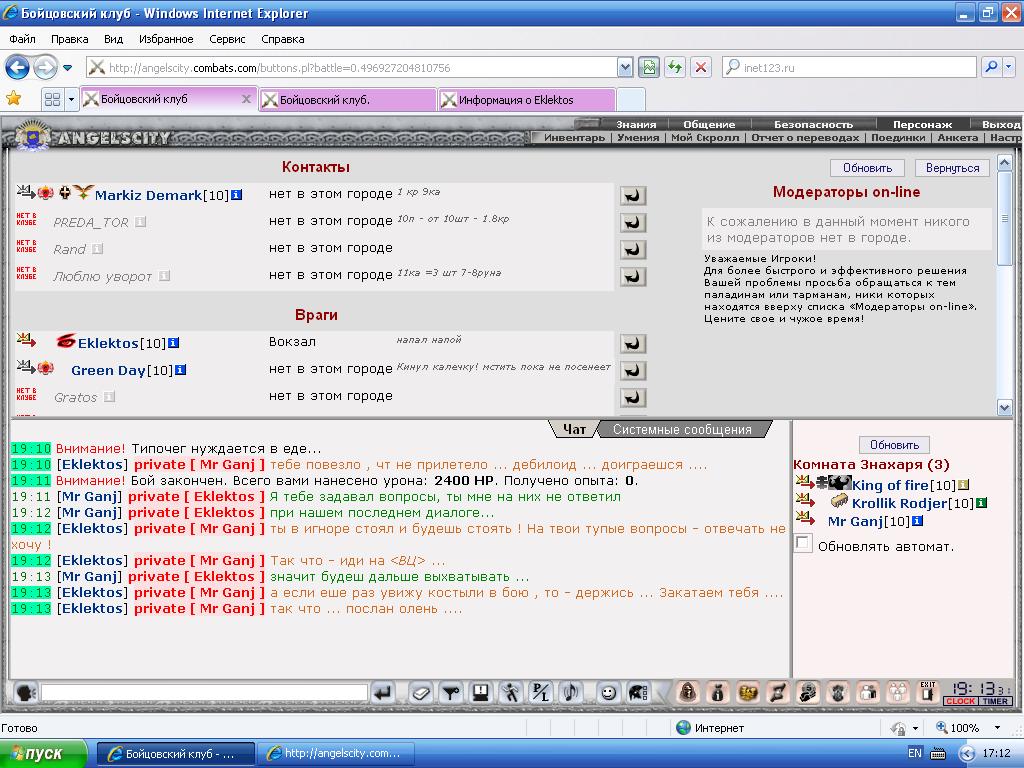
Task: Click the info icon beside Eklektos
Action: click(x=173, y=343)
